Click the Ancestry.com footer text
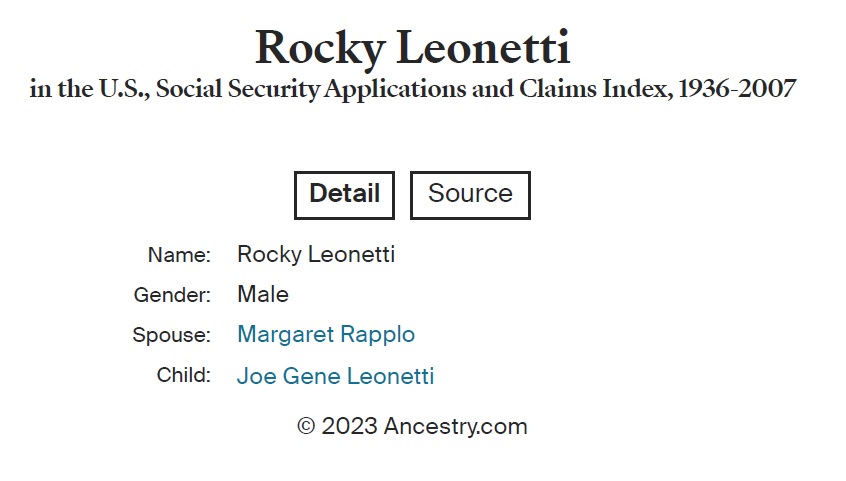 coord(456,427)
